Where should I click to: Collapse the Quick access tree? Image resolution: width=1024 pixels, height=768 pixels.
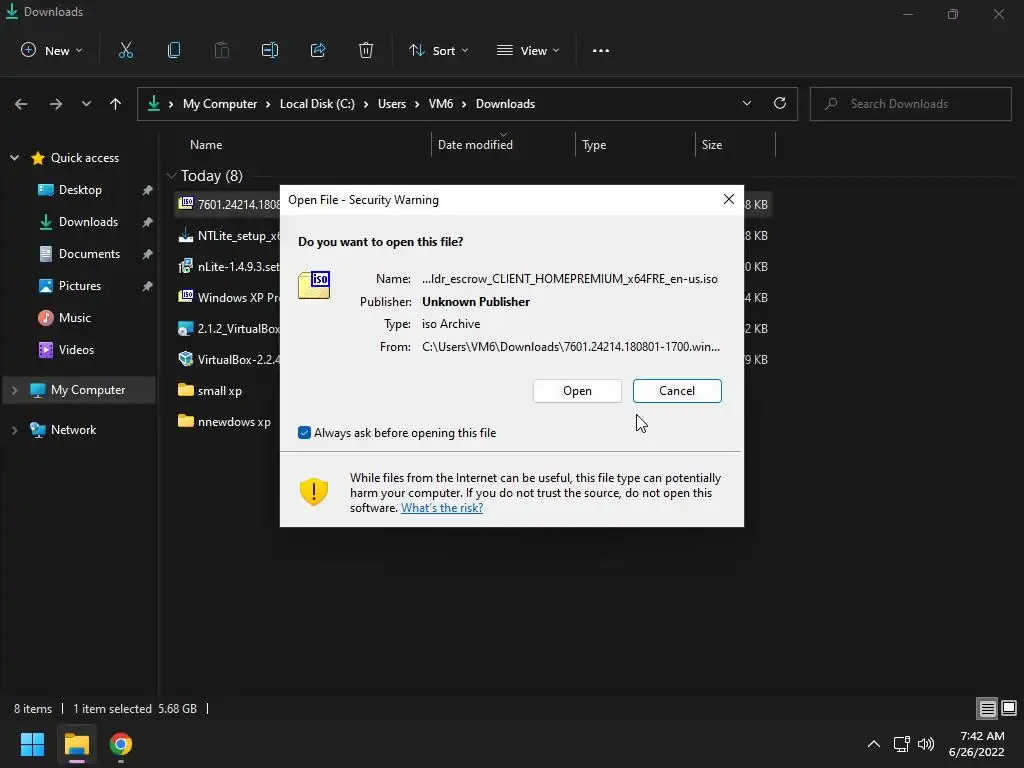pos(14,158)
